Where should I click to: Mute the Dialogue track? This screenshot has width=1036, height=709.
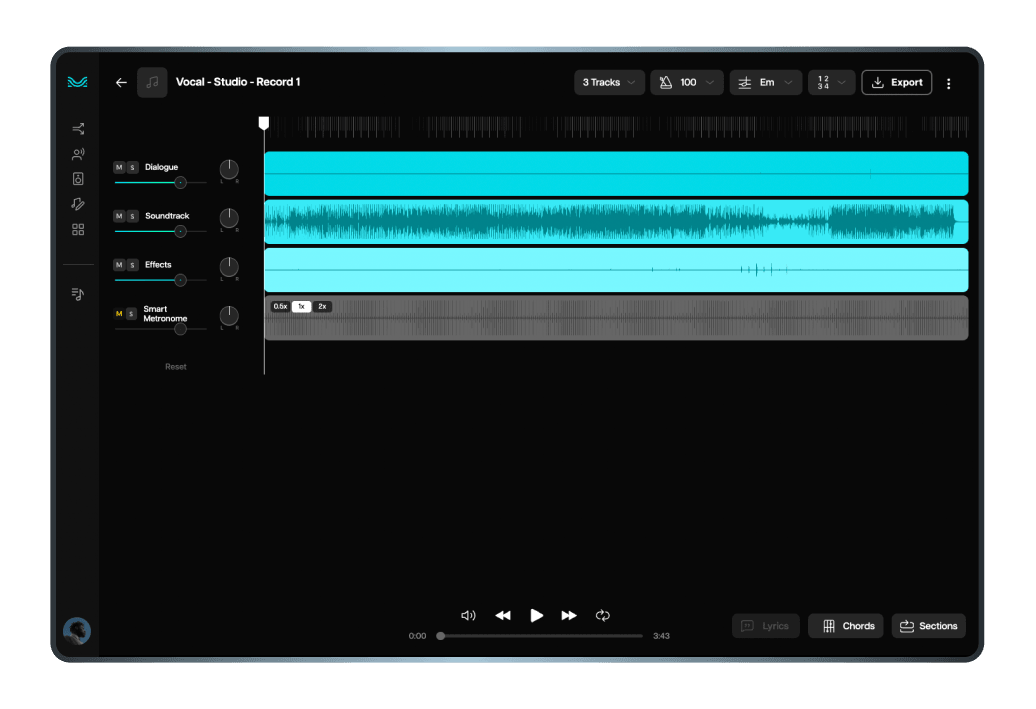pos(119,167)
